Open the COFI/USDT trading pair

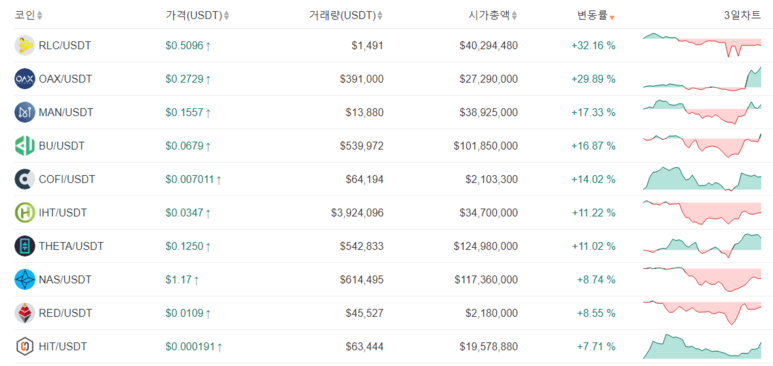click(x=67, y=179)
